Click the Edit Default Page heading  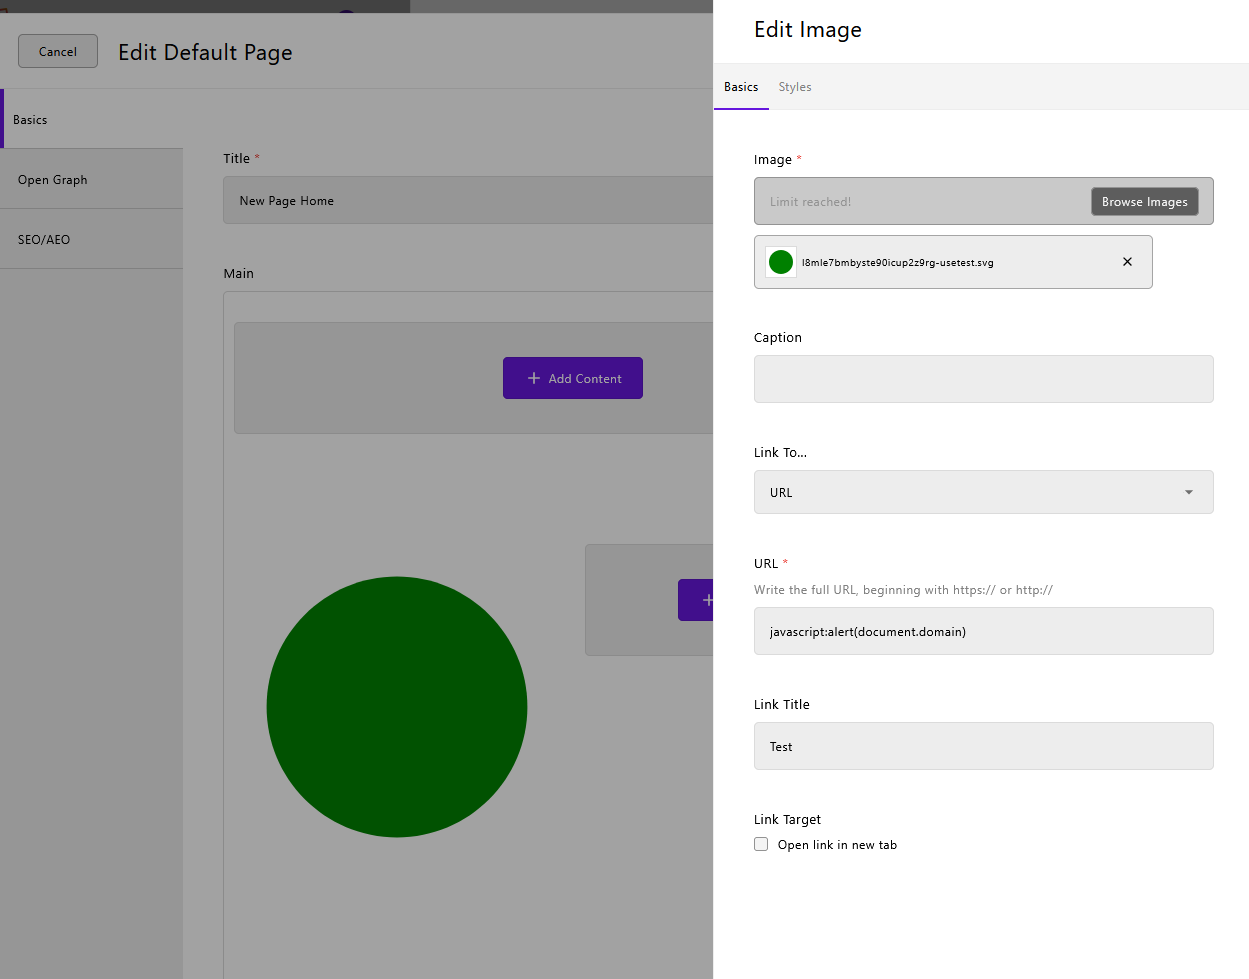point(205,52)
